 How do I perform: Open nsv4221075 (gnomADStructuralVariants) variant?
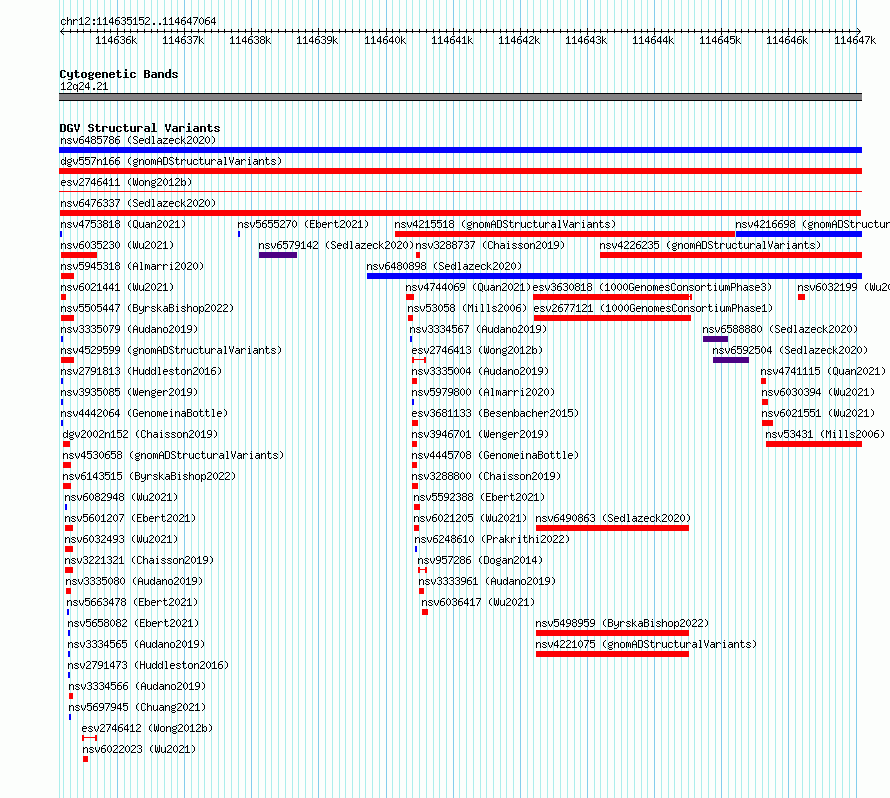tap(646, 644)
